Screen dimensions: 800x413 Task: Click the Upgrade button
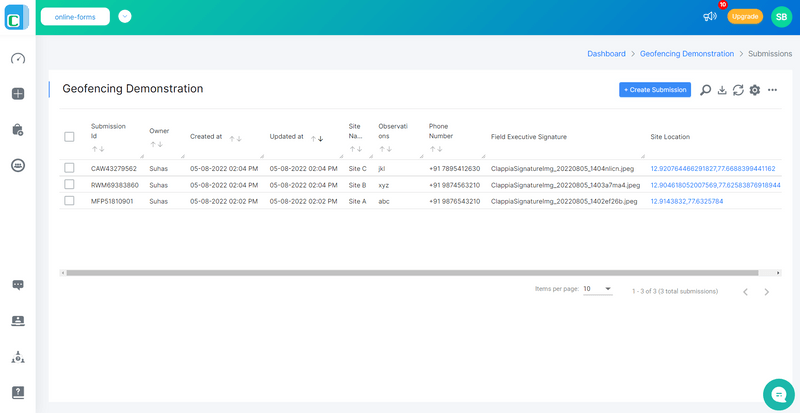click(x=744, y=17)
